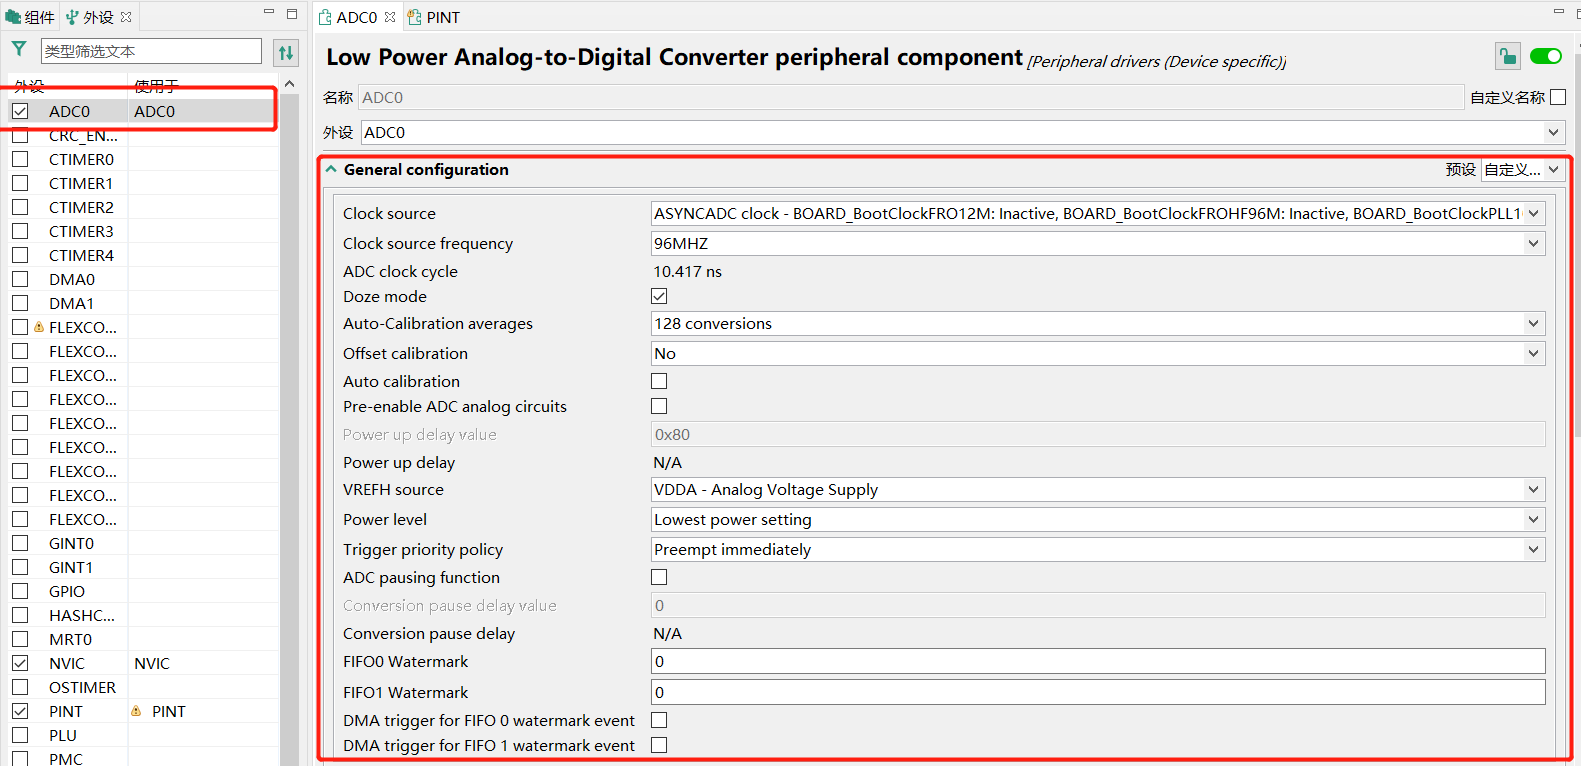This screenshot has width=1581, height=766.
Task: Click the warning icon beside first FLEXCO entry
Action: click(39, 327)
